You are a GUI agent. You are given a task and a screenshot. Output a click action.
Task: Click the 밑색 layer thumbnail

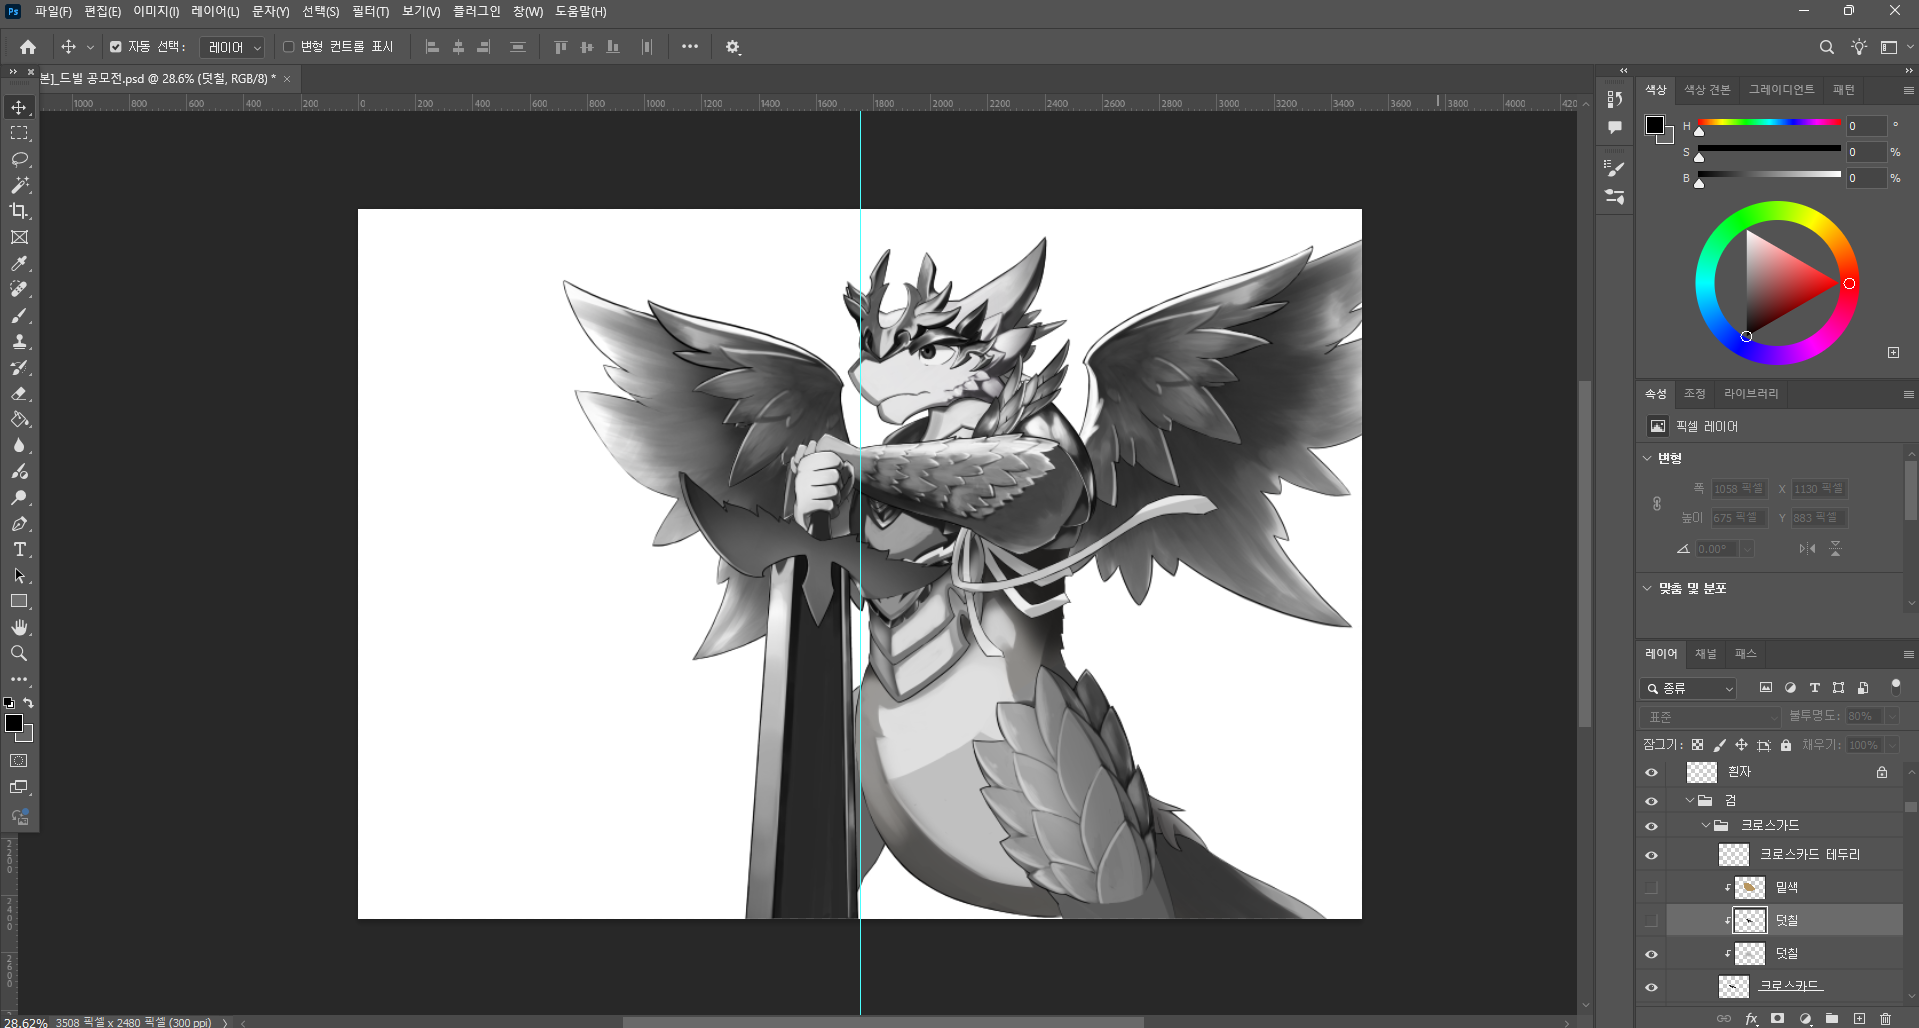coord(1749,888)
